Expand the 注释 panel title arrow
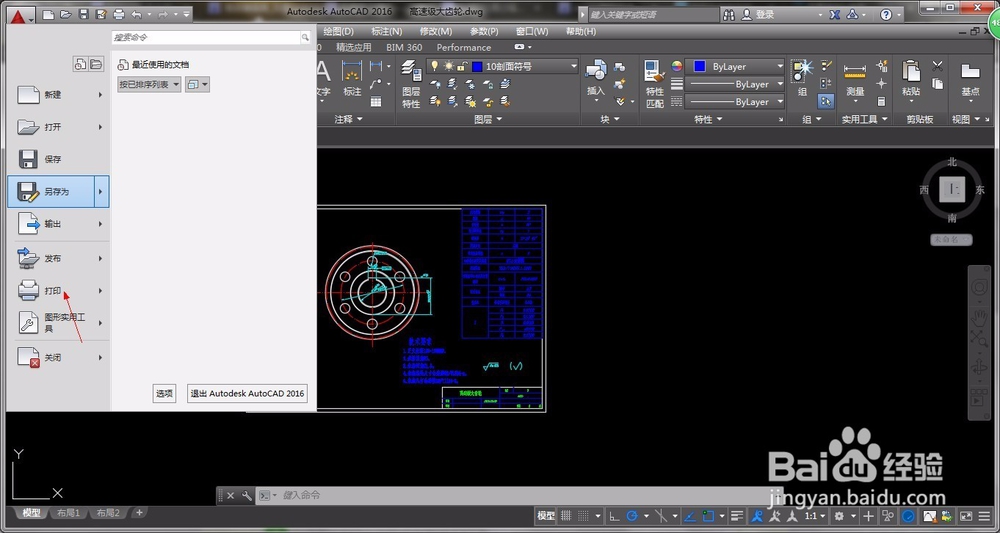This screenshot has width=1000, height=533. tap(359, 119)
